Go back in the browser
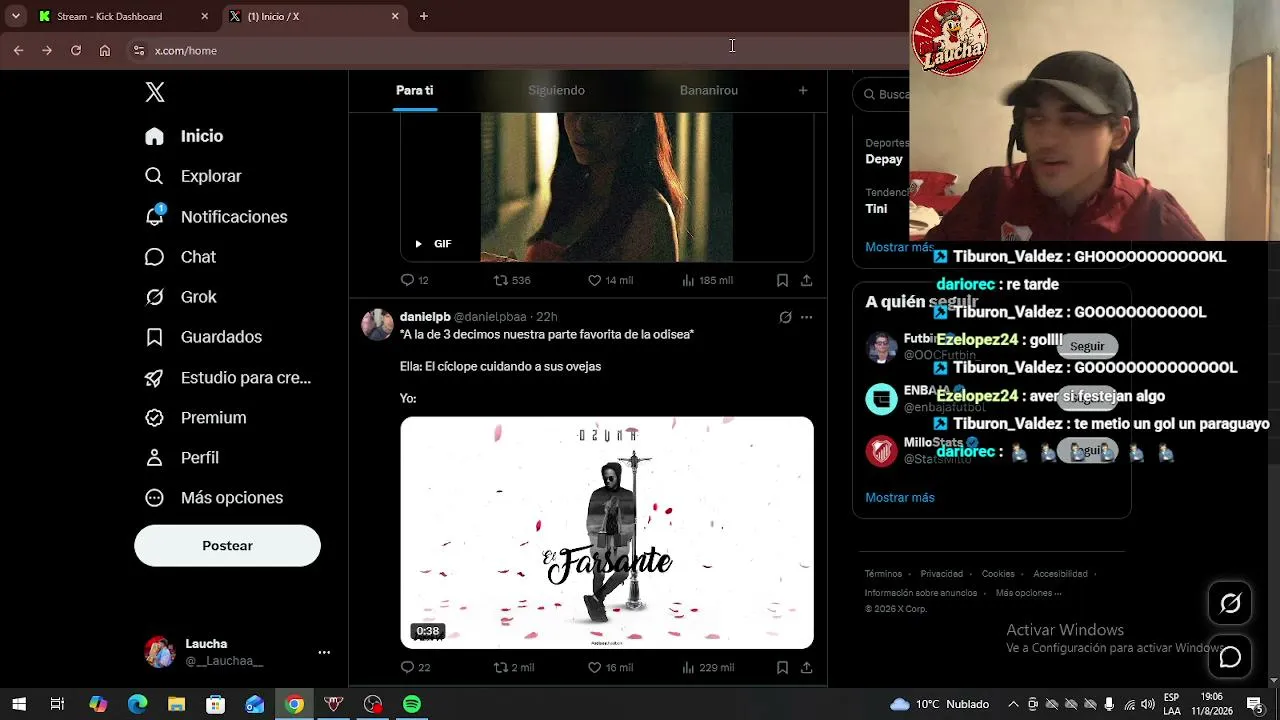1280x720 pixels. 18,50
